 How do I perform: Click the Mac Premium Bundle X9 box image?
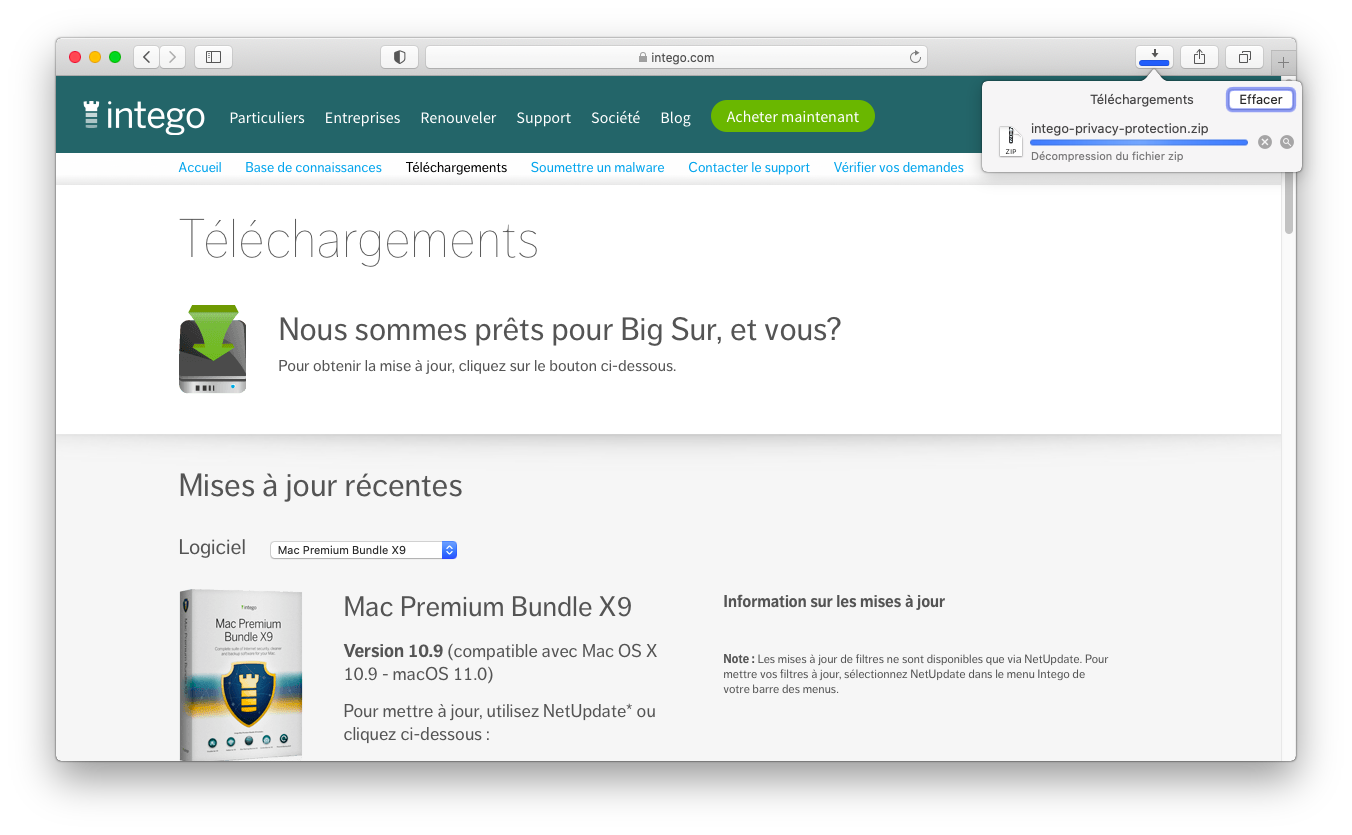pyautogui.click(x=241, y=675)
